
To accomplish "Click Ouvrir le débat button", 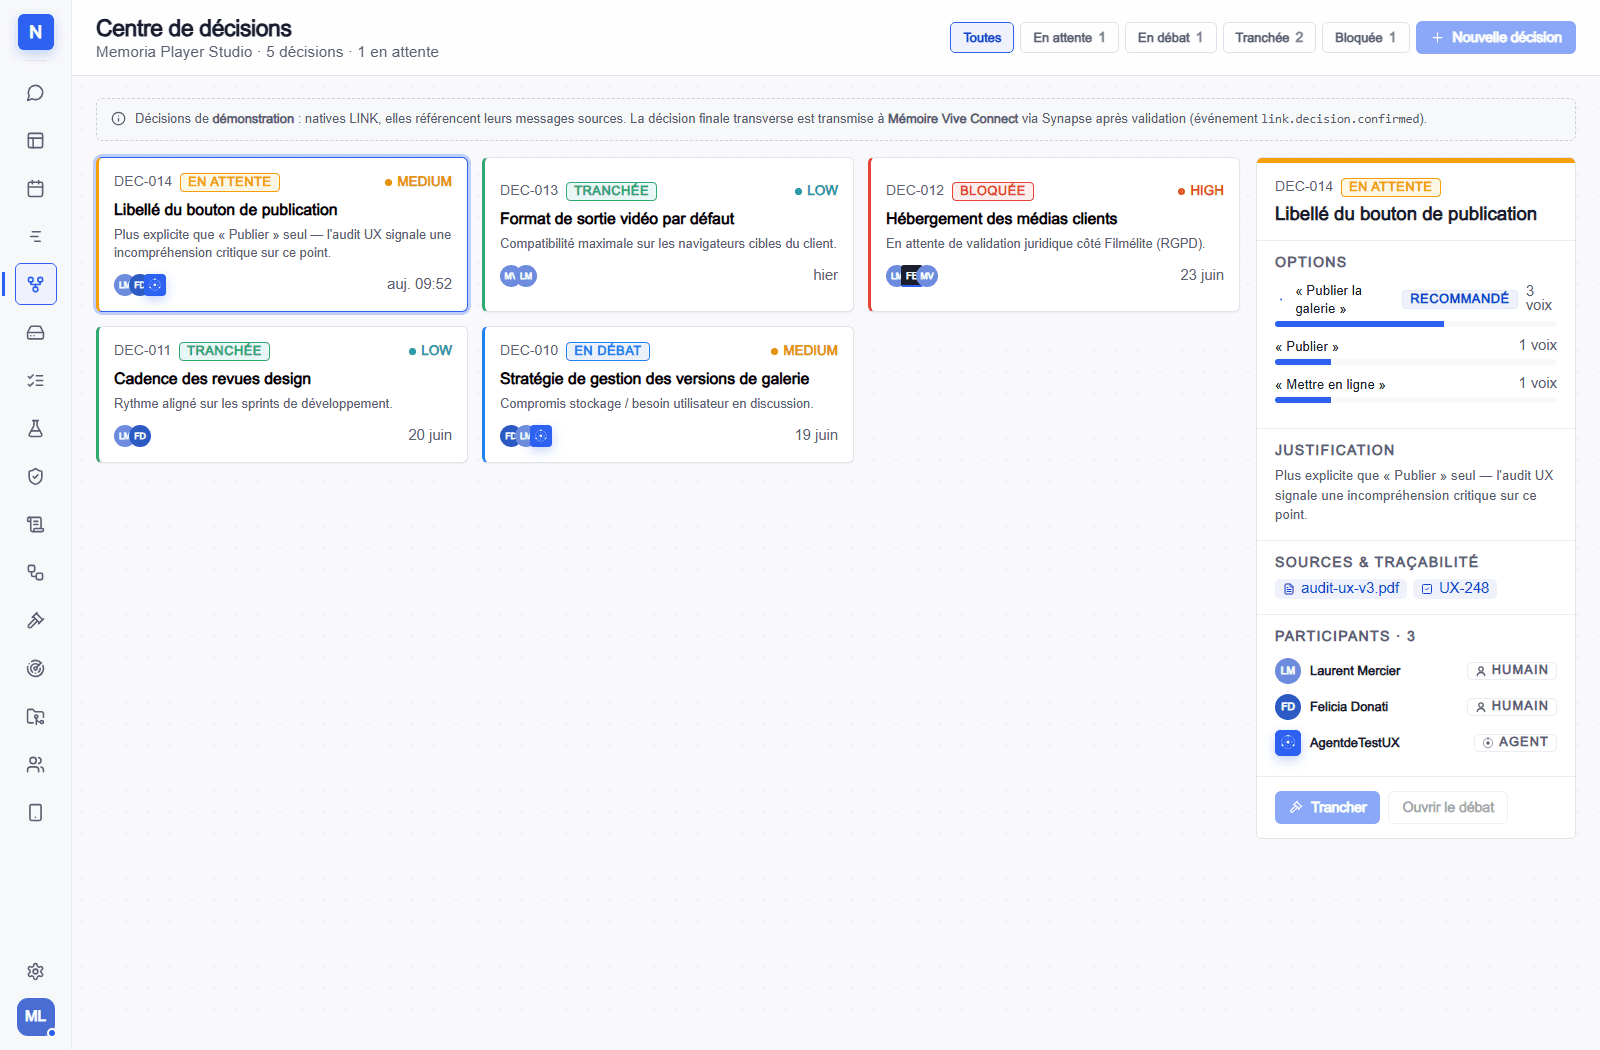I will click(1447, 808).
